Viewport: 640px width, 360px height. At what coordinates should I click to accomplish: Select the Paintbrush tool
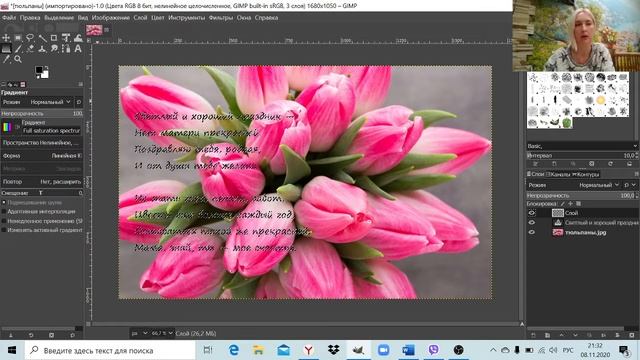(x=18, y=49)
